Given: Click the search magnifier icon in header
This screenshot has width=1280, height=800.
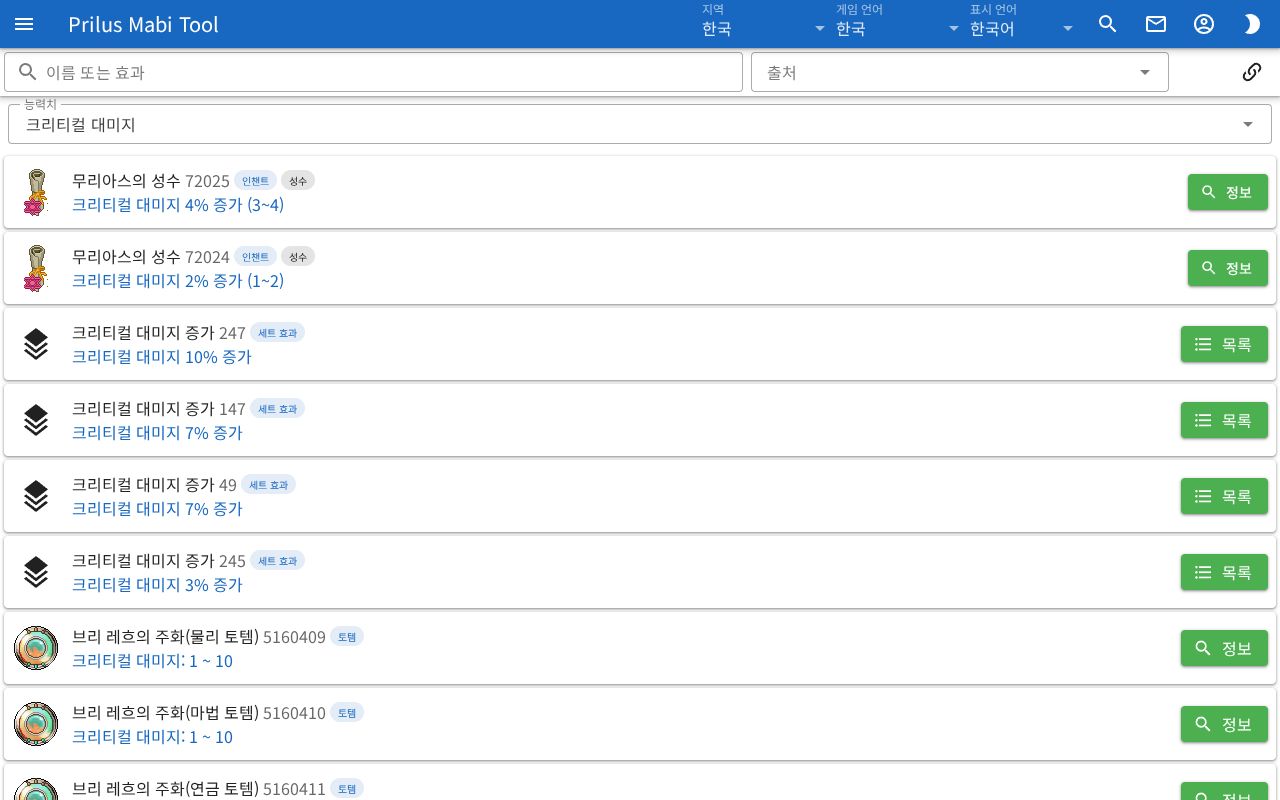Looking at the screenshot, I should click(1108, 24).
